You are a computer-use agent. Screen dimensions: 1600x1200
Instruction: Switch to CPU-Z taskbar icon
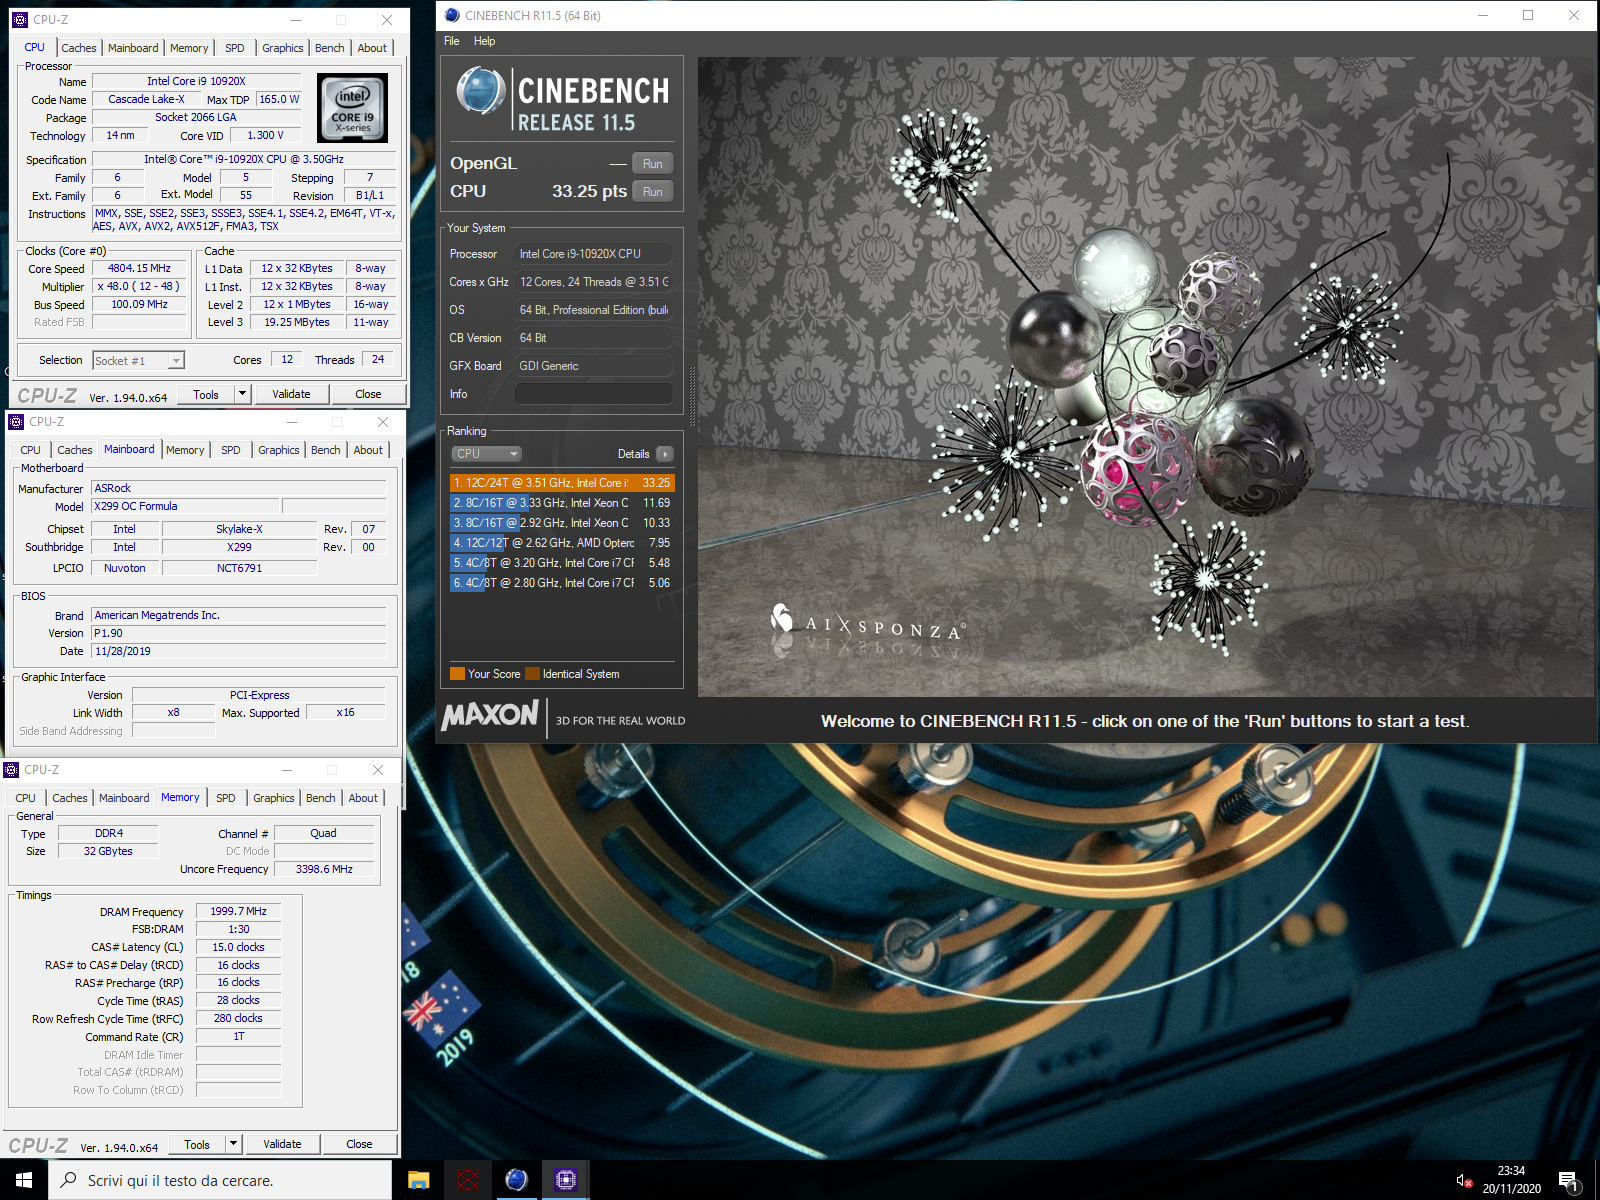(565, 1180)
